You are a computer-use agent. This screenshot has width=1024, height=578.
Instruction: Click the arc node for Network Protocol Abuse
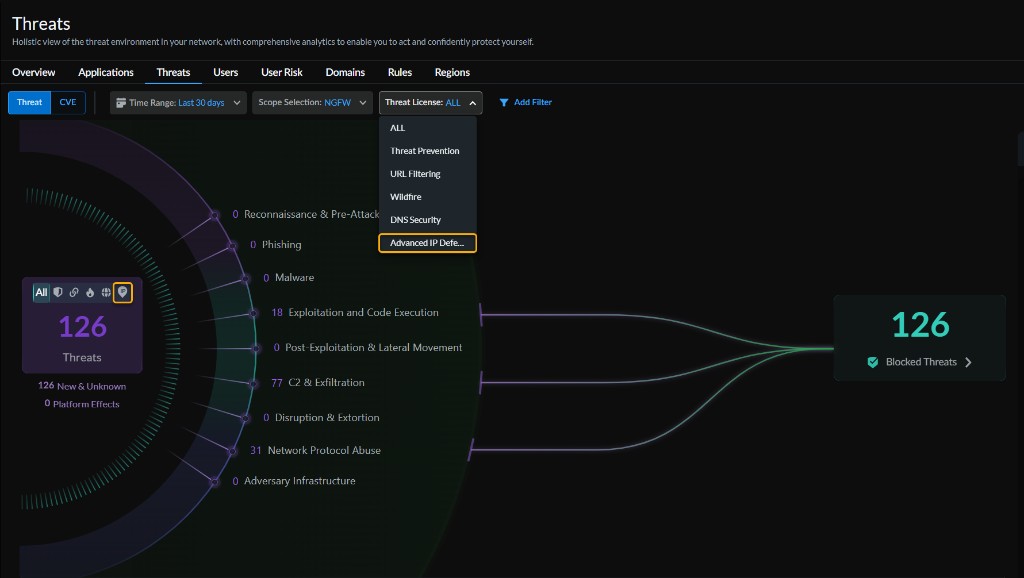(x=232, y=451)
